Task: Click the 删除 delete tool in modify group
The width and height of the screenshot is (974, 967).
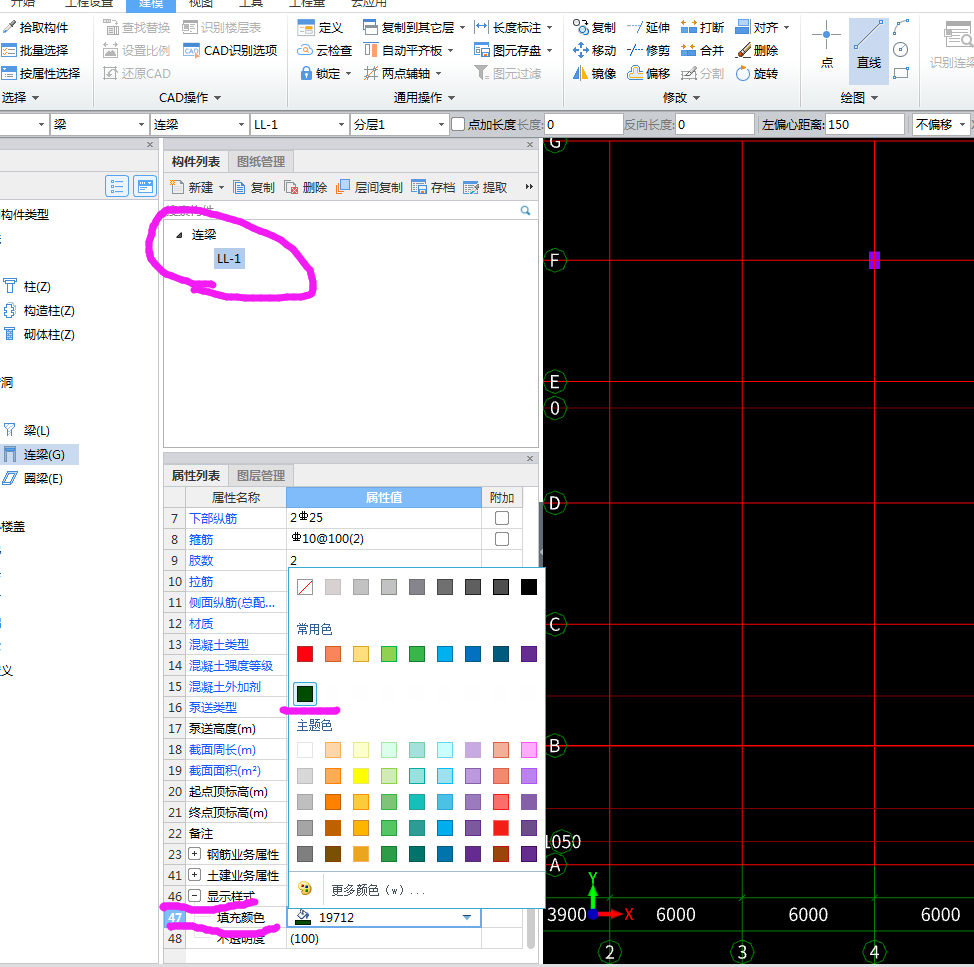Action: (757, 50)
